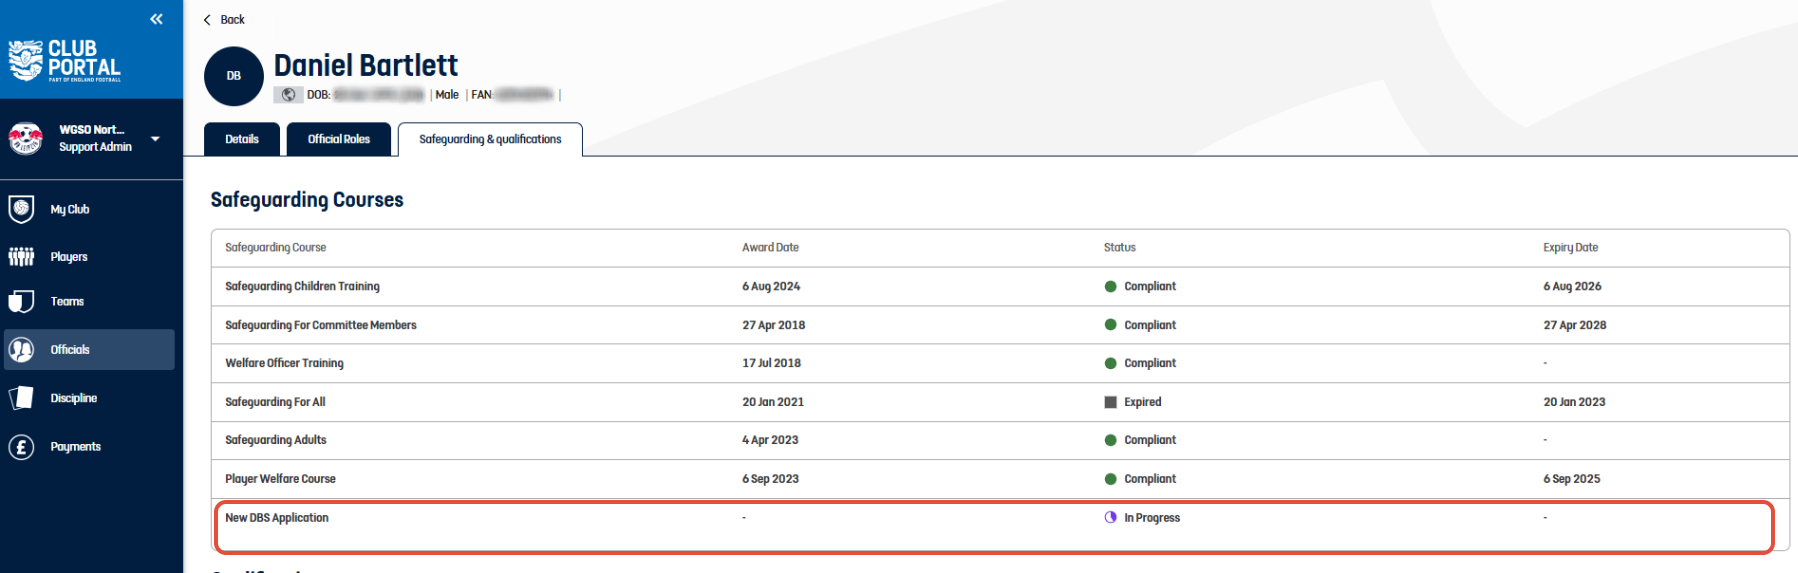This screenshot has width=1798, height=573.
Task: Click the Status column header
Action: pos(1120,248)
